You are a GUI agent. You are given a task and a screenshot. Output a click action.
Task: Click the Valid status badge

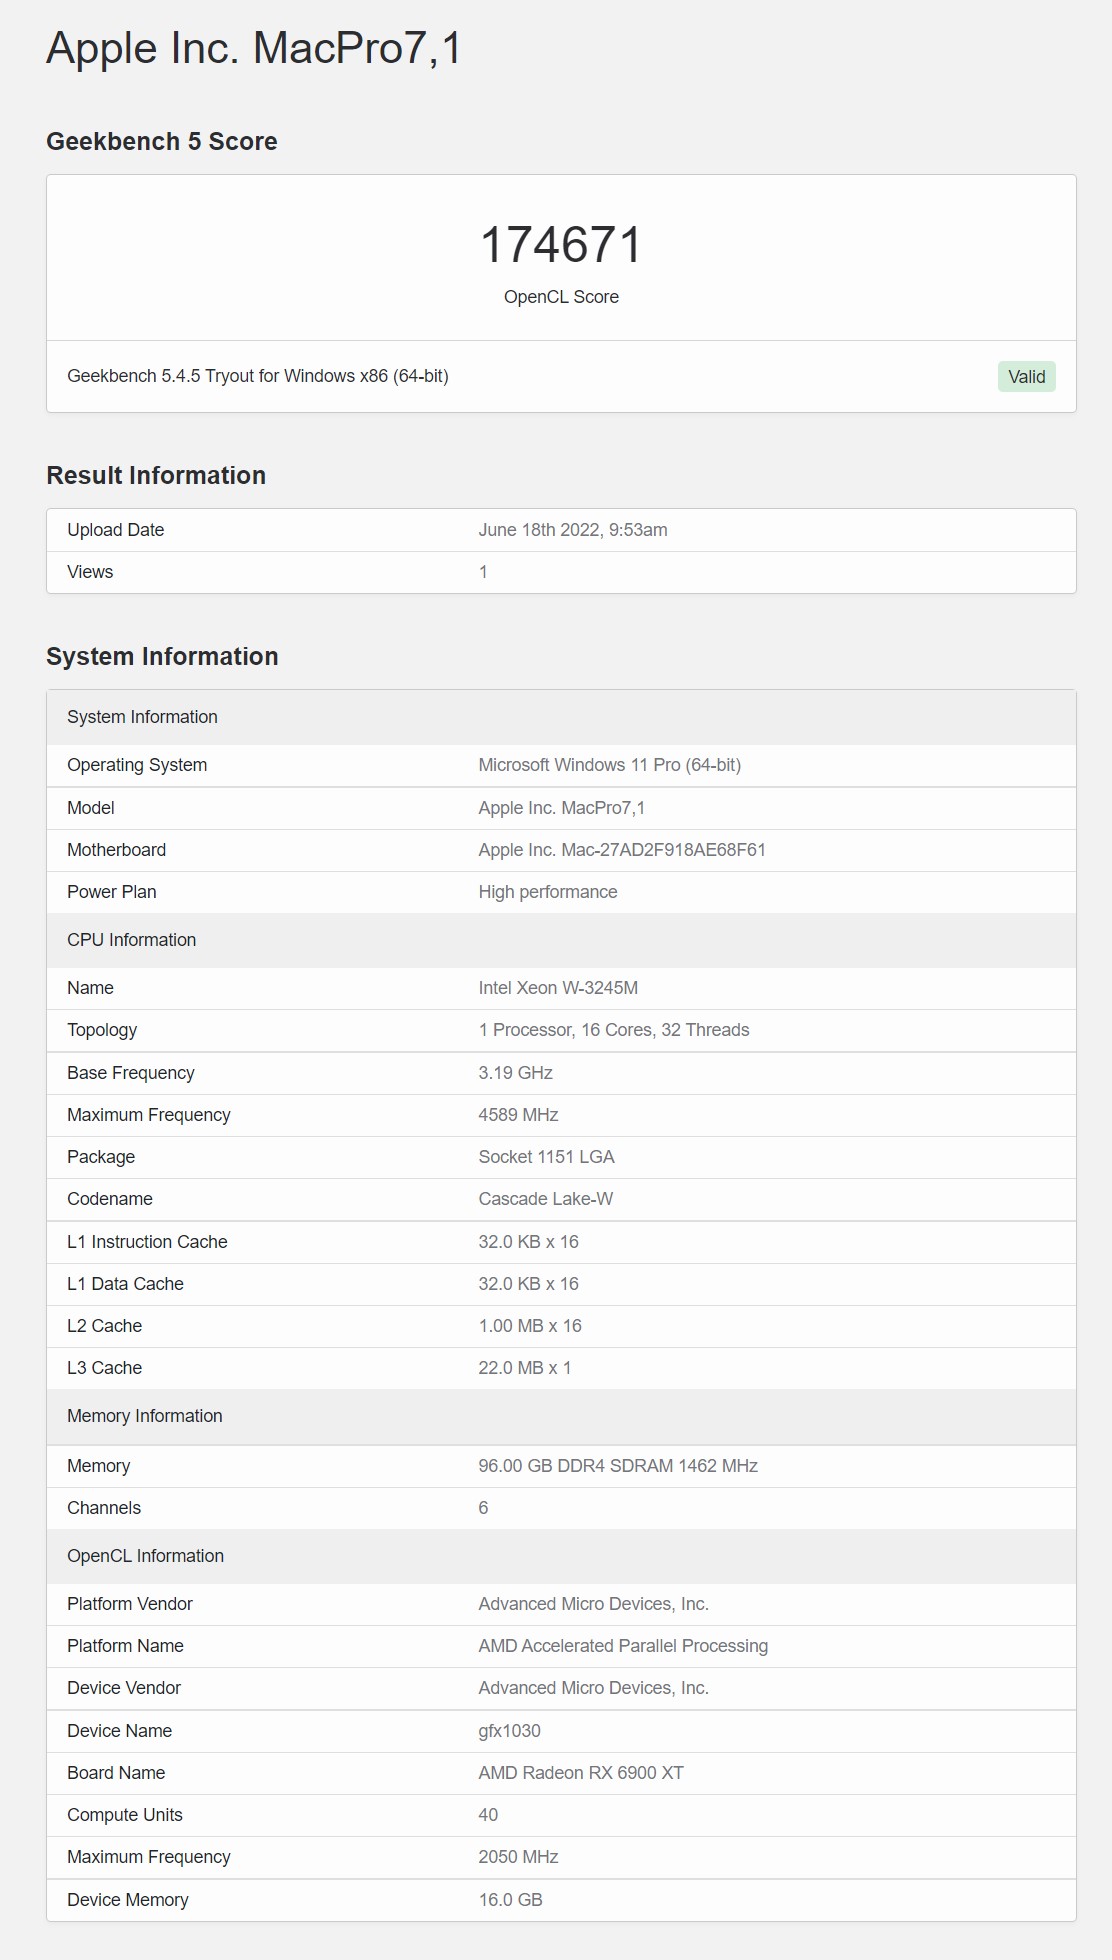(x=1026, y=376)
